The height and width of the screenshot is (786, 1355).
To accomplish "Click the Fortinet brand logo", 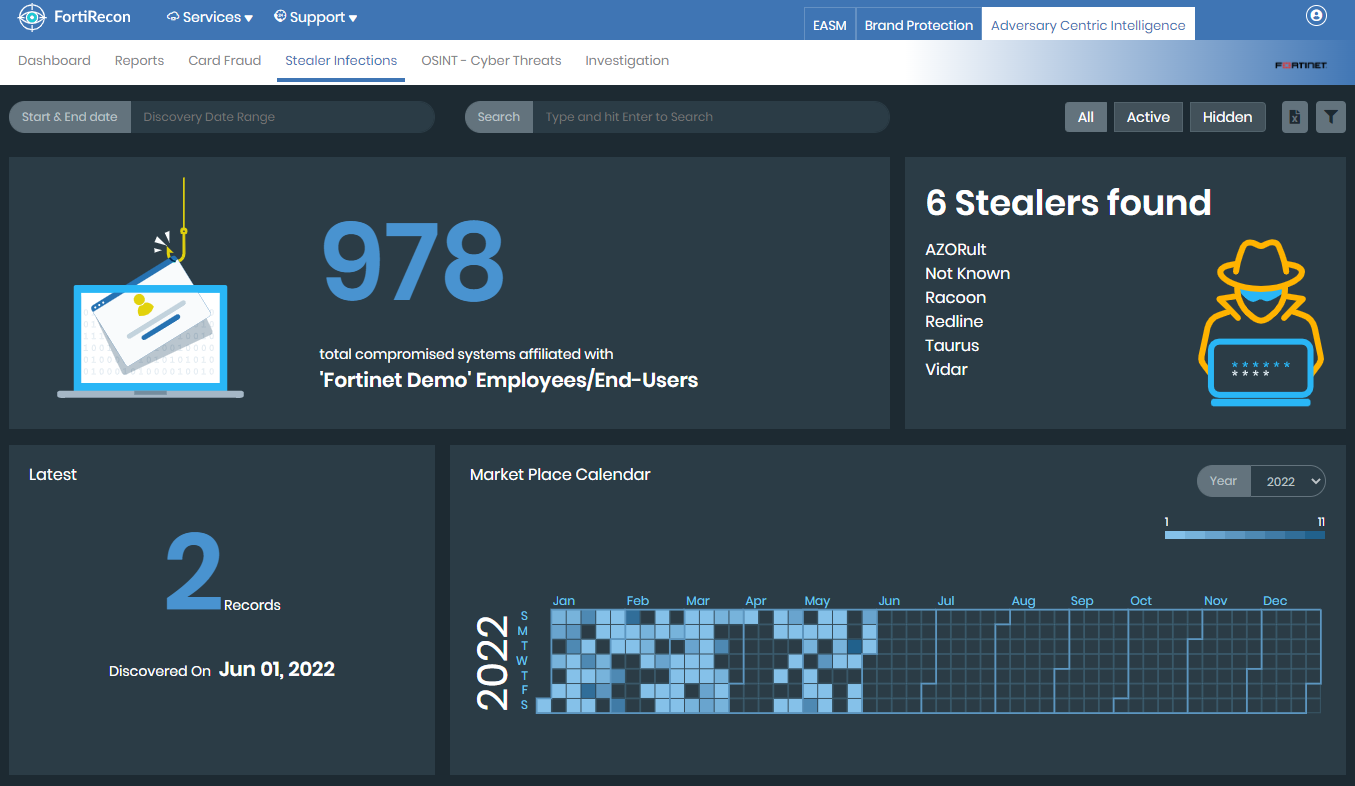I will coord(1300,65).
